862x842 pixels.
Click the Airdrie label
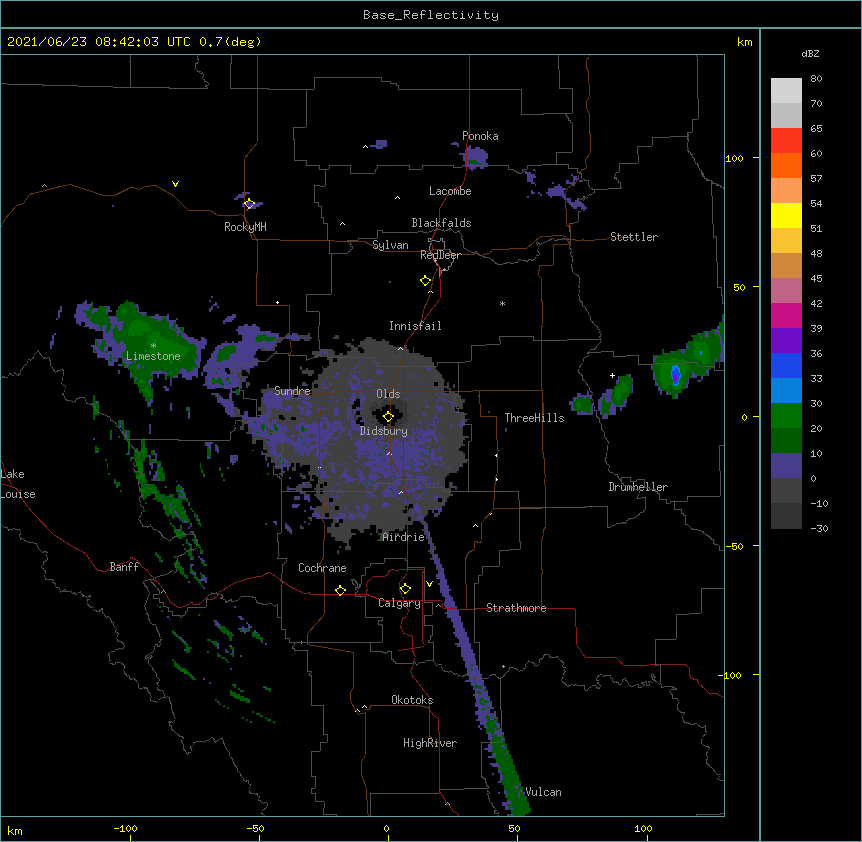pos(404,537)
